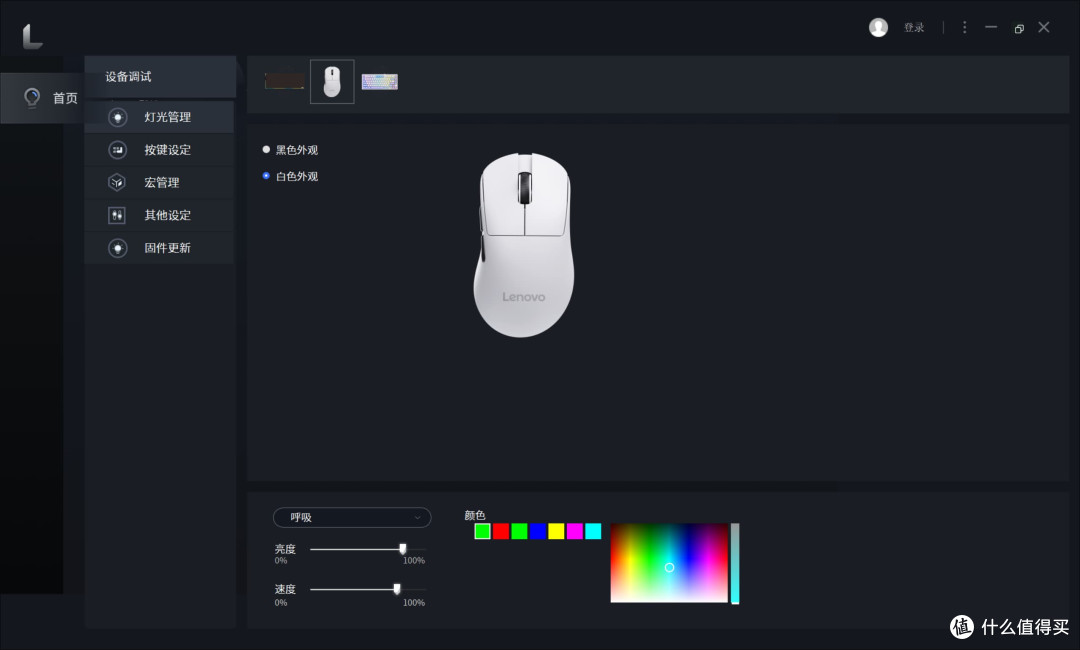Select the mousepad device thumbnail
The image size is (1080, 650).
[x=284, y=81]
